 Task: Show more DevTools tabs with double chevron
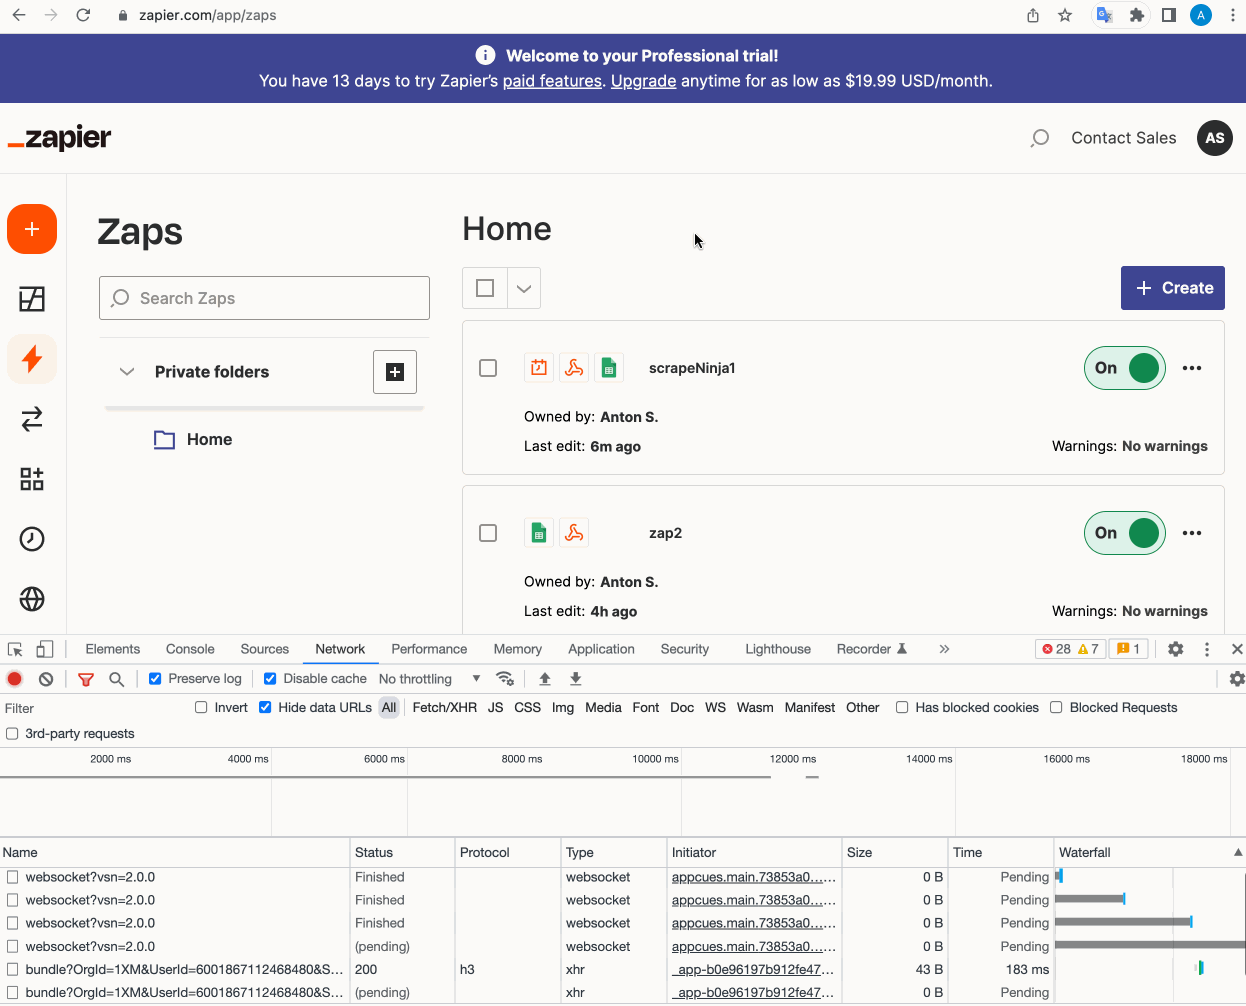pyautogui.click(x=944, y=649)
